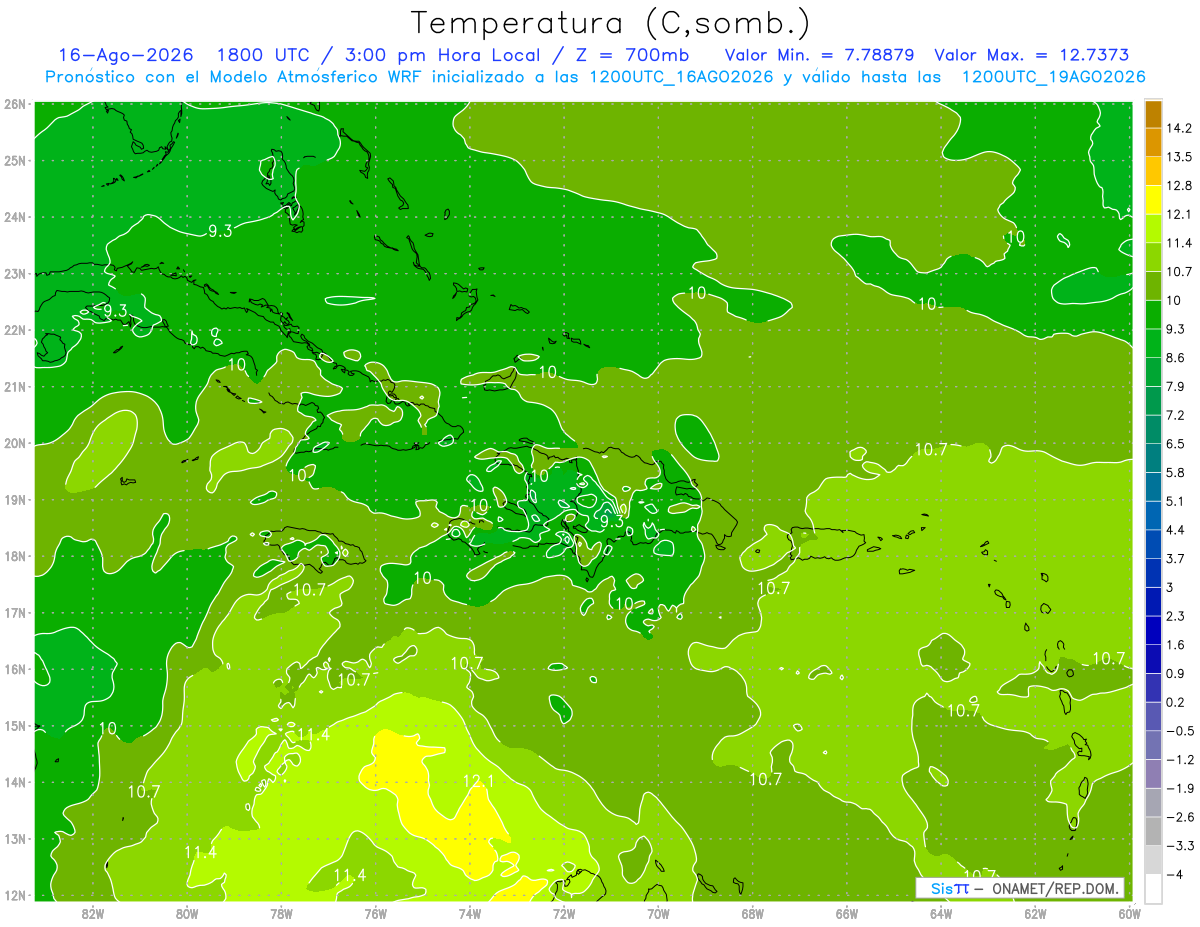
Task: Click the '12.1' contour label on the map
Action: click(479, 781)
